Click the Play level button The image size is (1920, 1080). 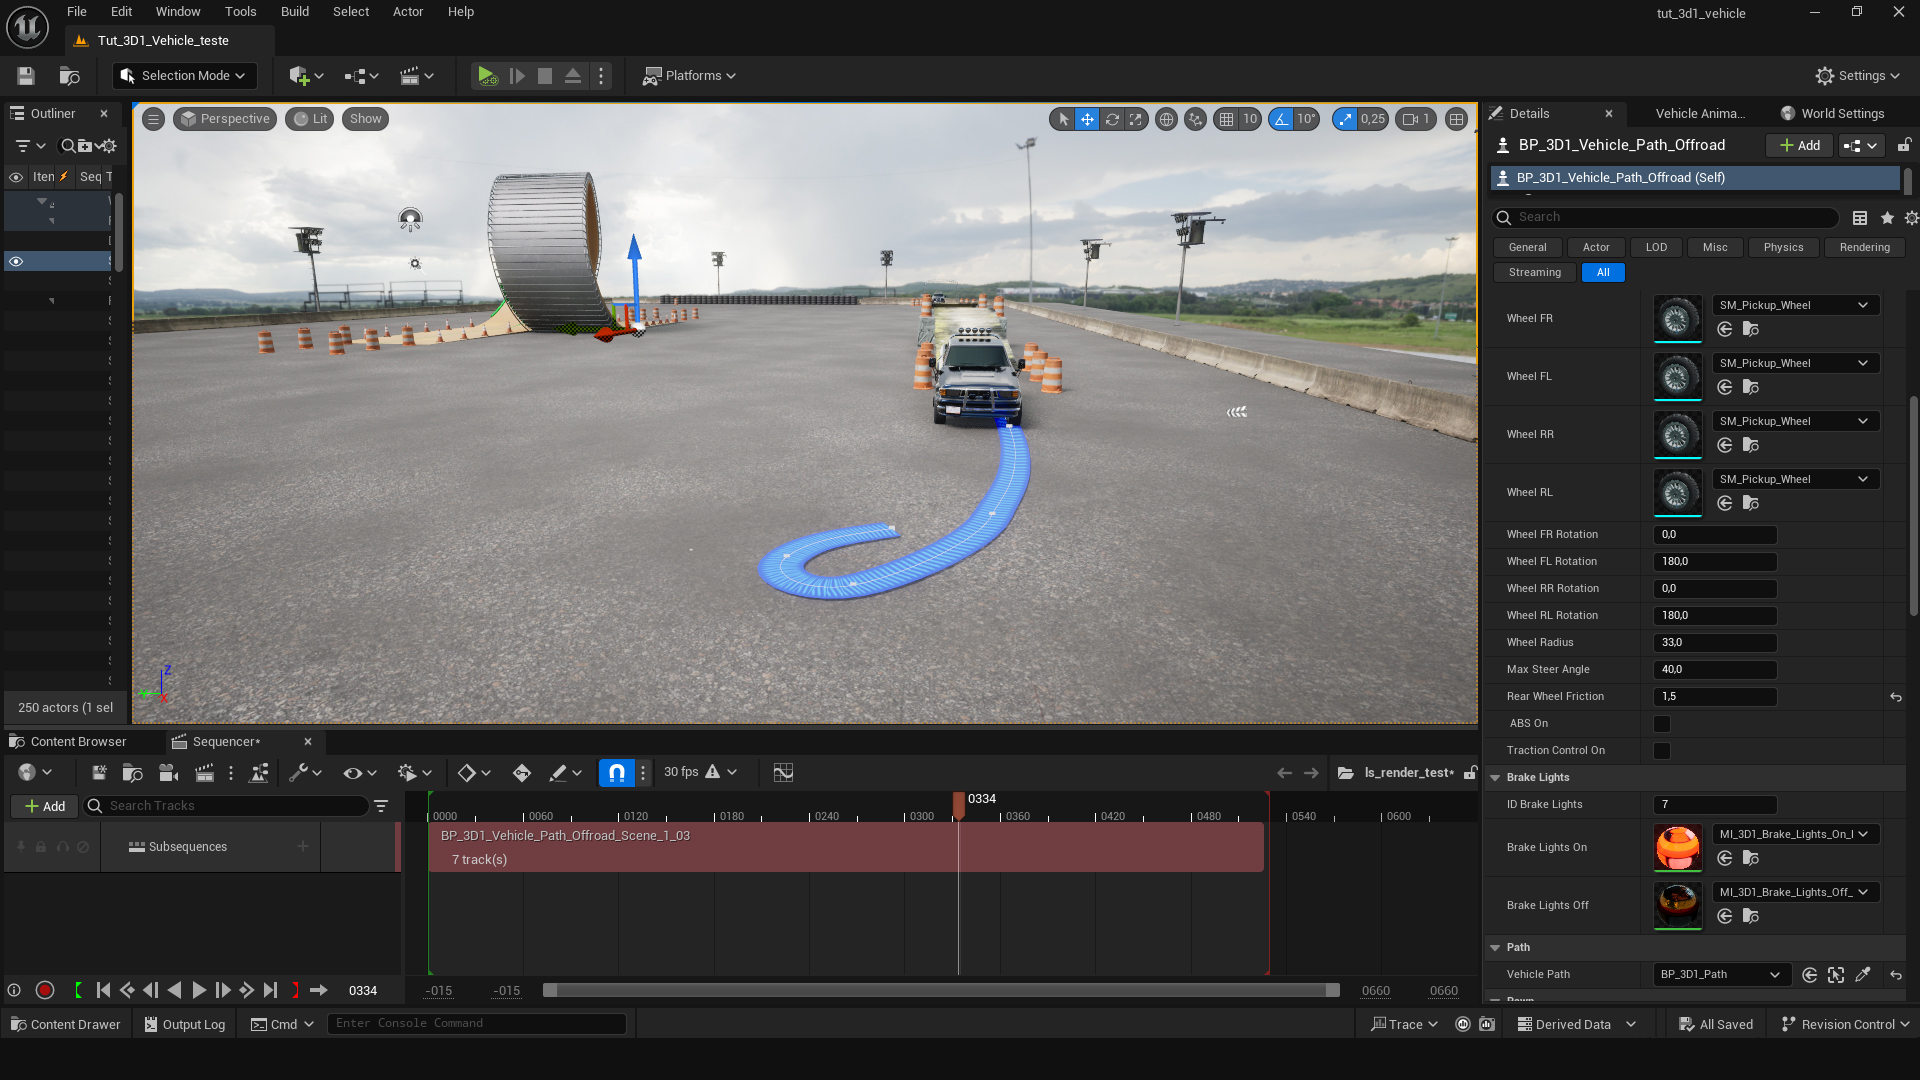(x=486, y=76)
